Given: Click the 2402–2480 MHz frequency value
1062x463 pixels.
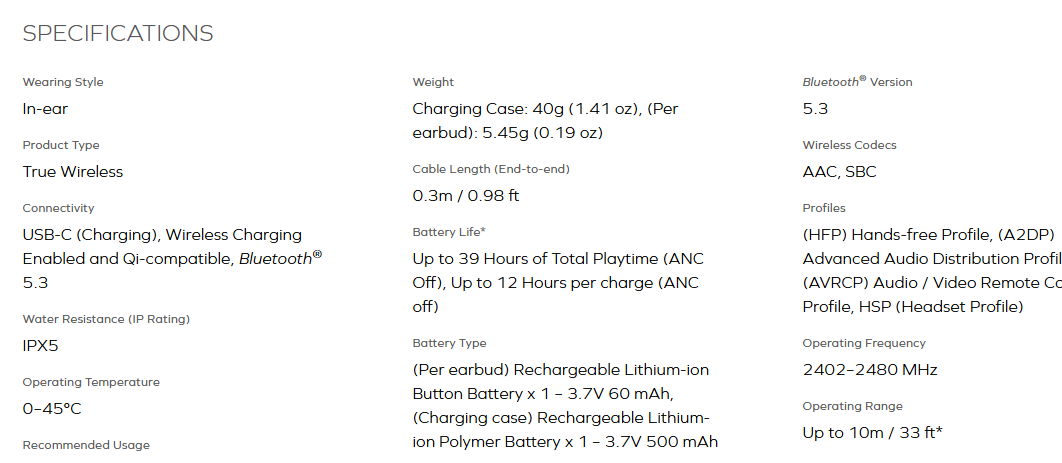Looking at the screenshot, I should pos(870,370).
